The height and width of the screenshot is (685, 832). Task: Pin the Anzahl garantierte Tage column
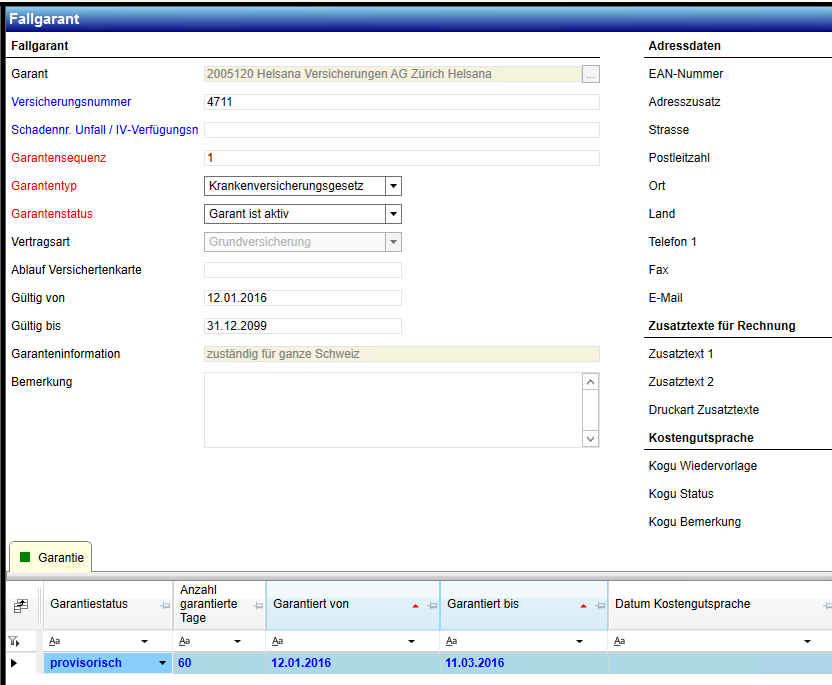pos(257,606)
